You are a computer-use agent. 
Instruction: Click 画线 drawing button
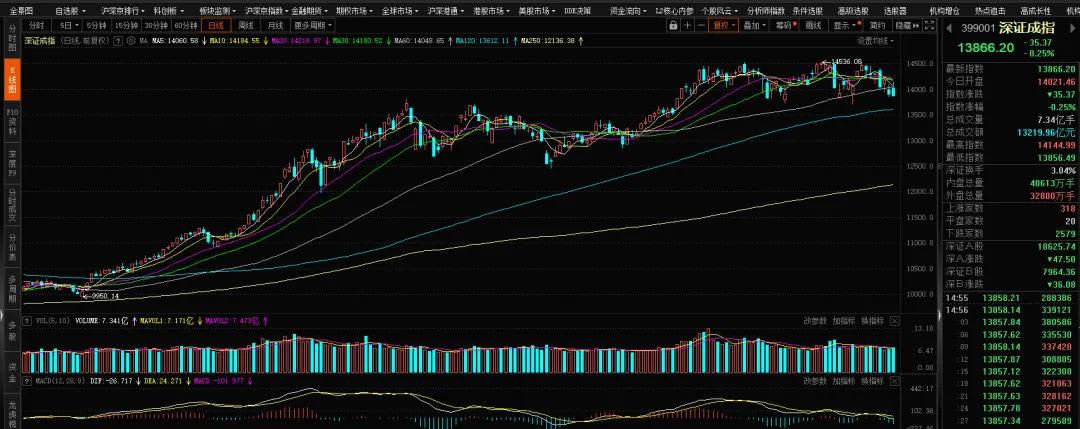tap(813, 25)
